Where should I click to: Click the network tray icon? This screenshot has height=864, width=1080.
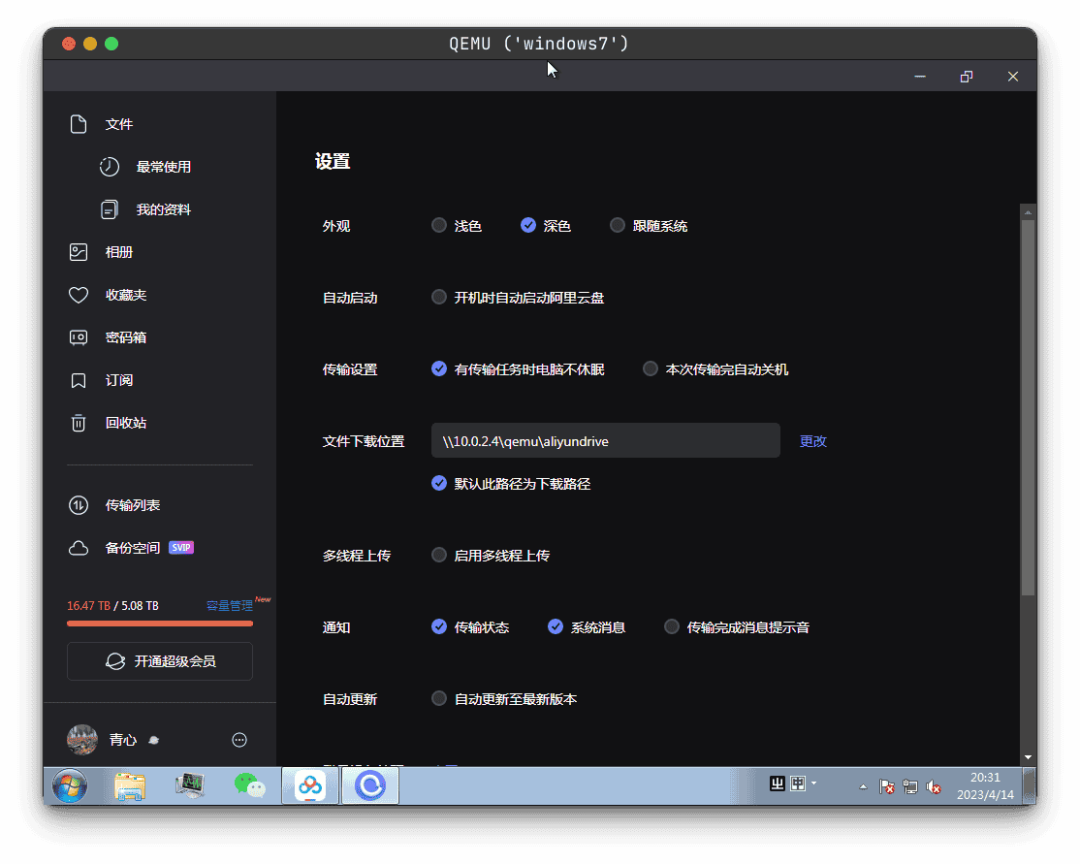click(911, 787)
